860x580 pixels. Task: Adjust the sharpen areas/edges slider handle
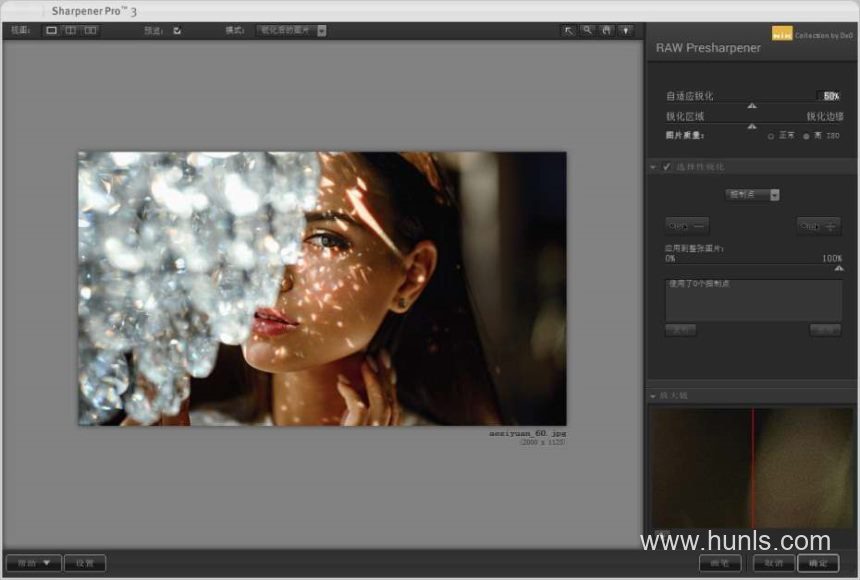coord(752,126)
